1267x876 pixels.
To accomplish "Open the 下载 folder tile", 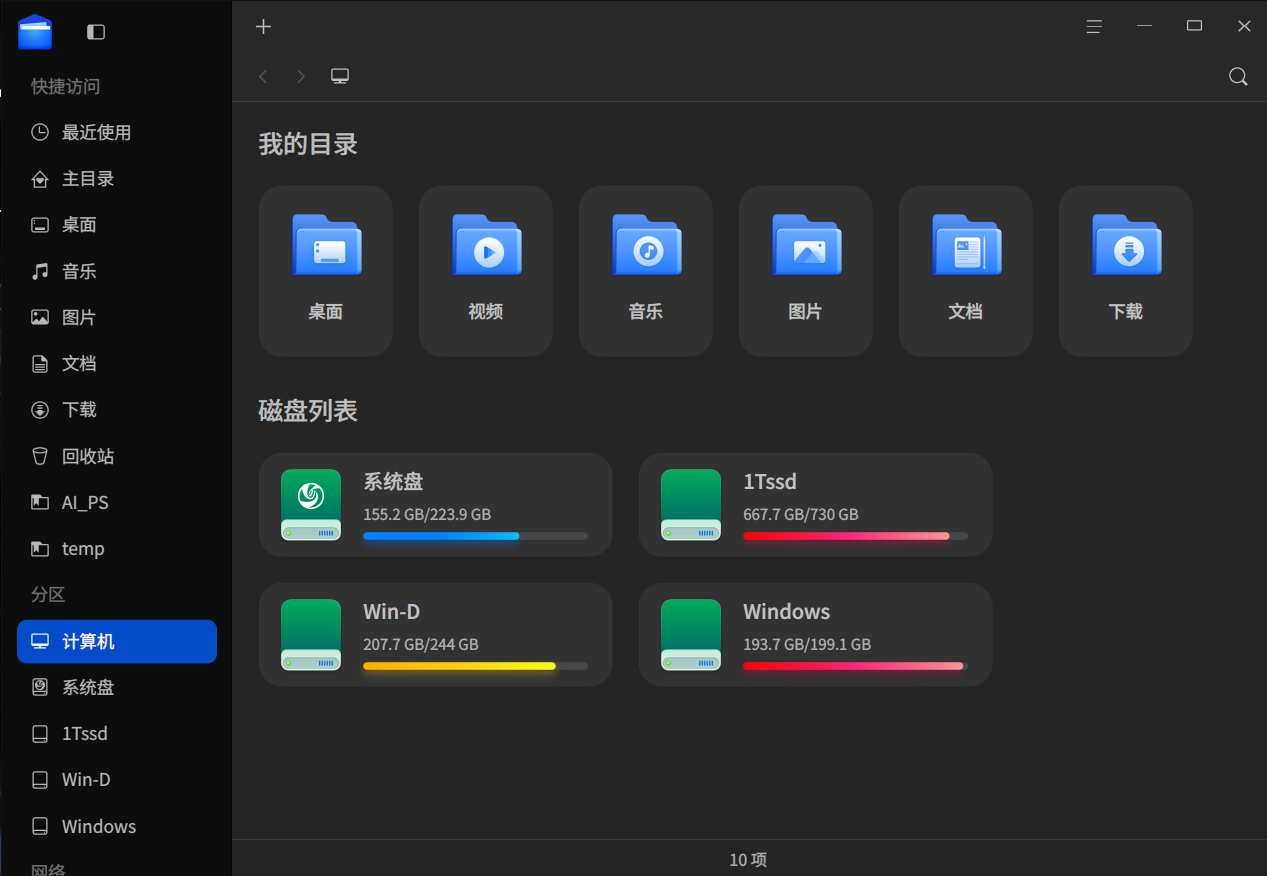I will [x=1125, y=270].
